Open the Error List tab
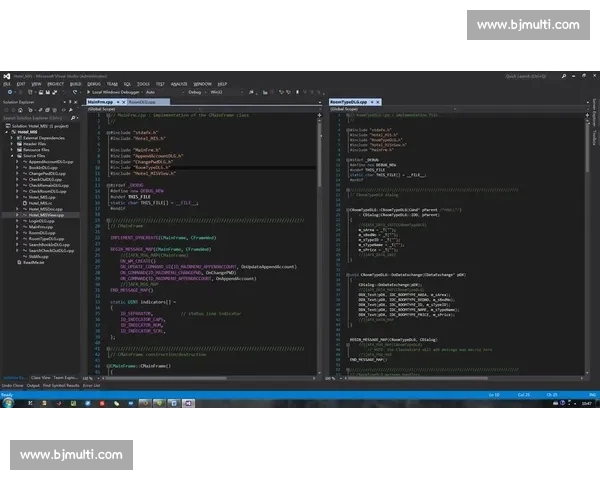The height and width of the screenshot is (480, 600). pos(91,386)
